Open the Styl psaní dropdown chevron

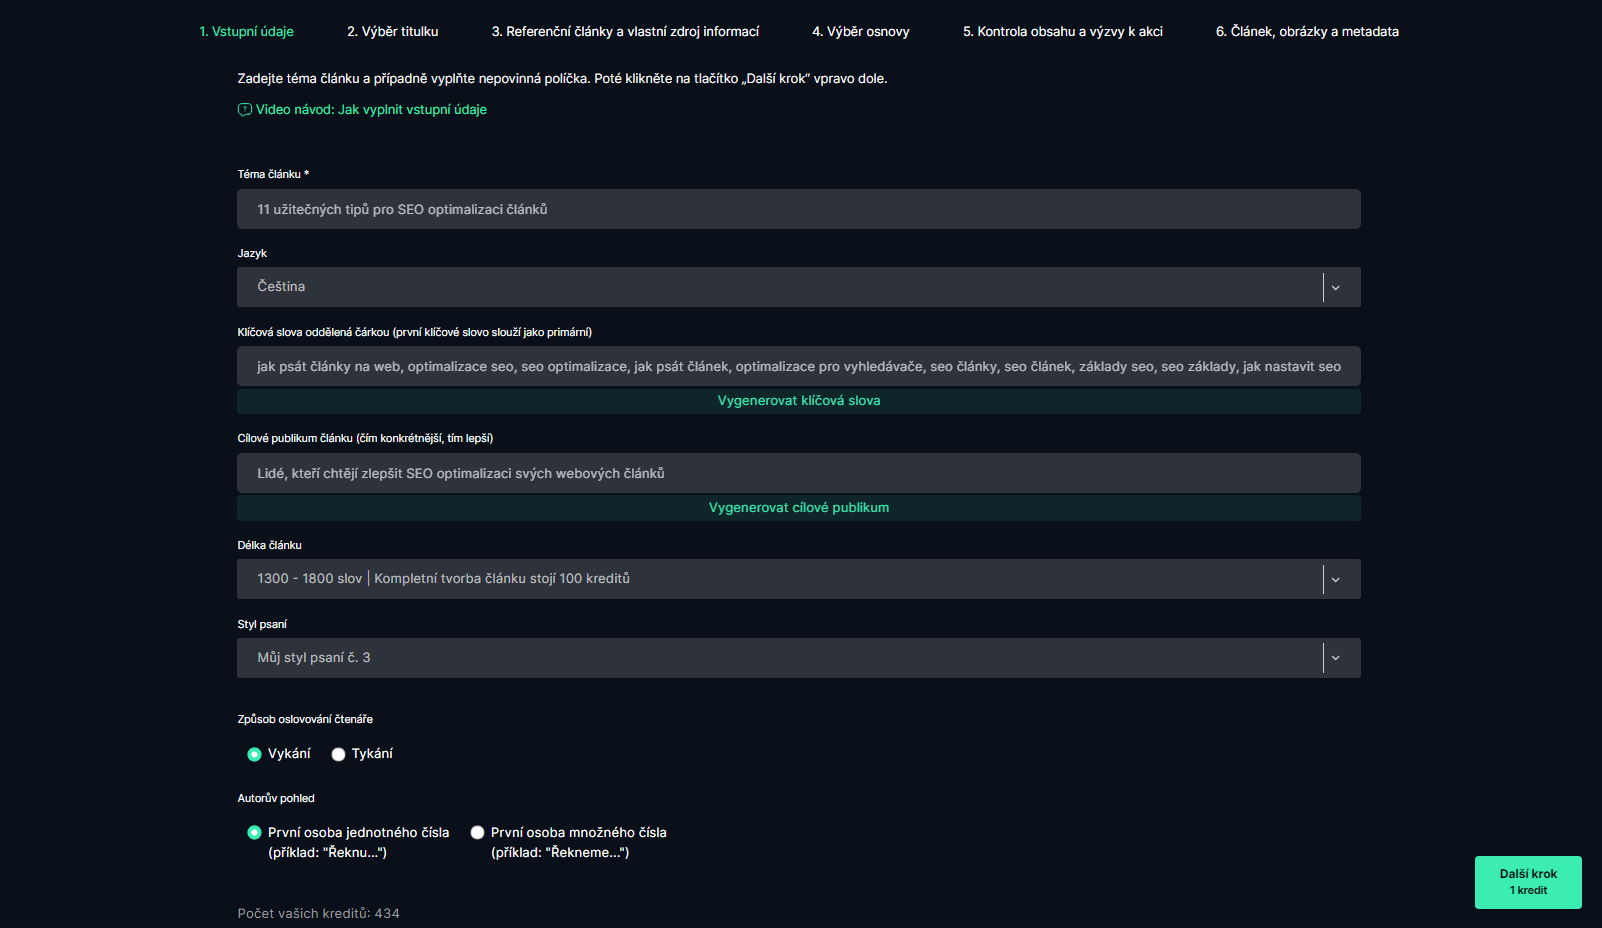pyautogui.click(x=1335, y=658)
